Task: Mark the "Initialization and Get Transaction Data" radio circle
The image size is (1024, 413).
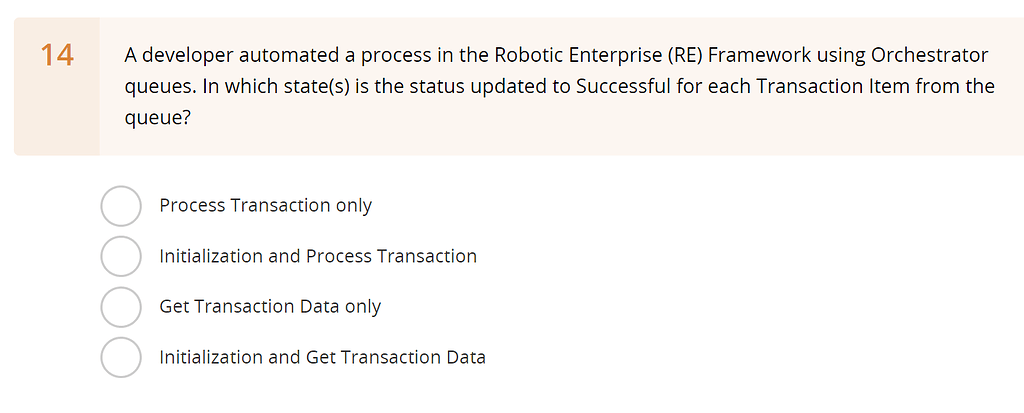Action: pyautogui.click(x=121, y=358)
